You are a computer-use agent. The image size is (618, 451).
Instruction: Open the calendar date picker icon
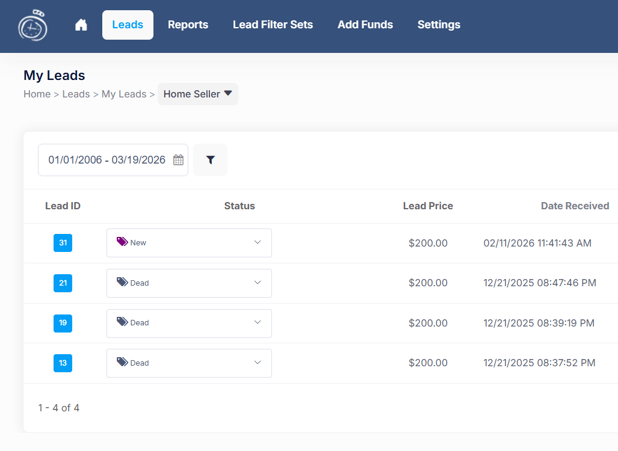coord(178,160)
